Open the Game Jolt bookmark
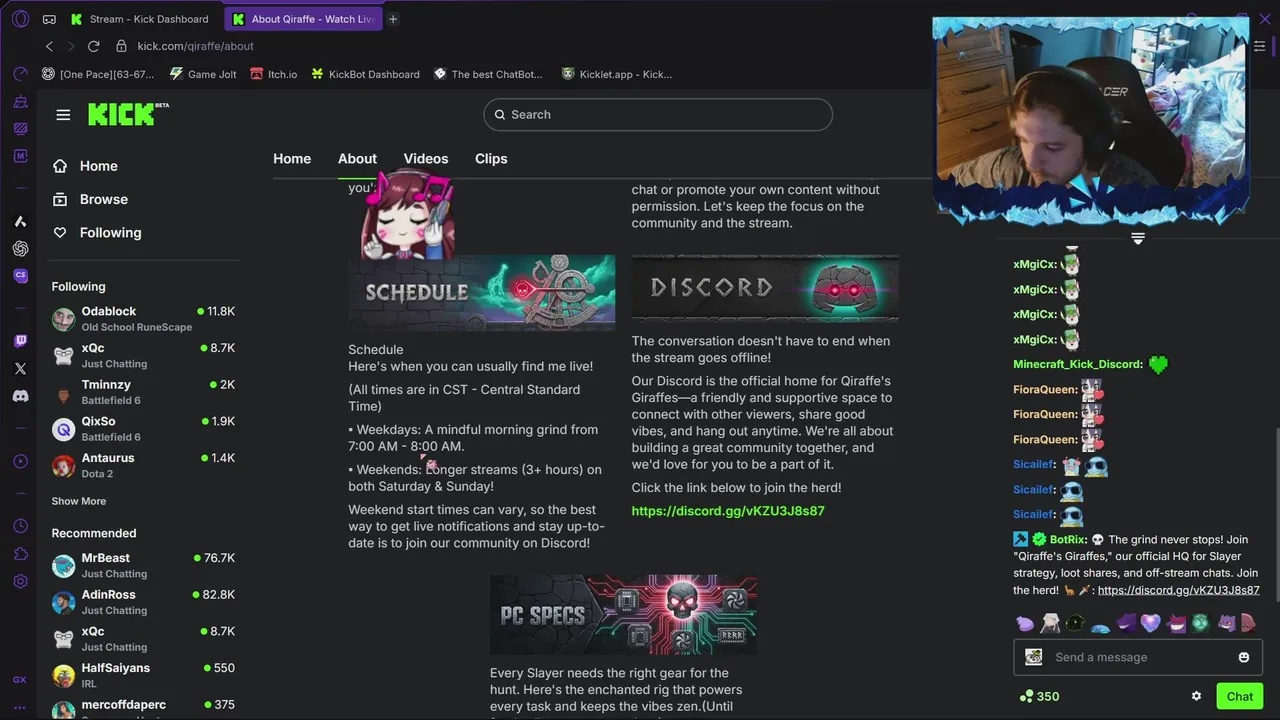The height and width of the screenshot is (720, 1280). (203, 74)
